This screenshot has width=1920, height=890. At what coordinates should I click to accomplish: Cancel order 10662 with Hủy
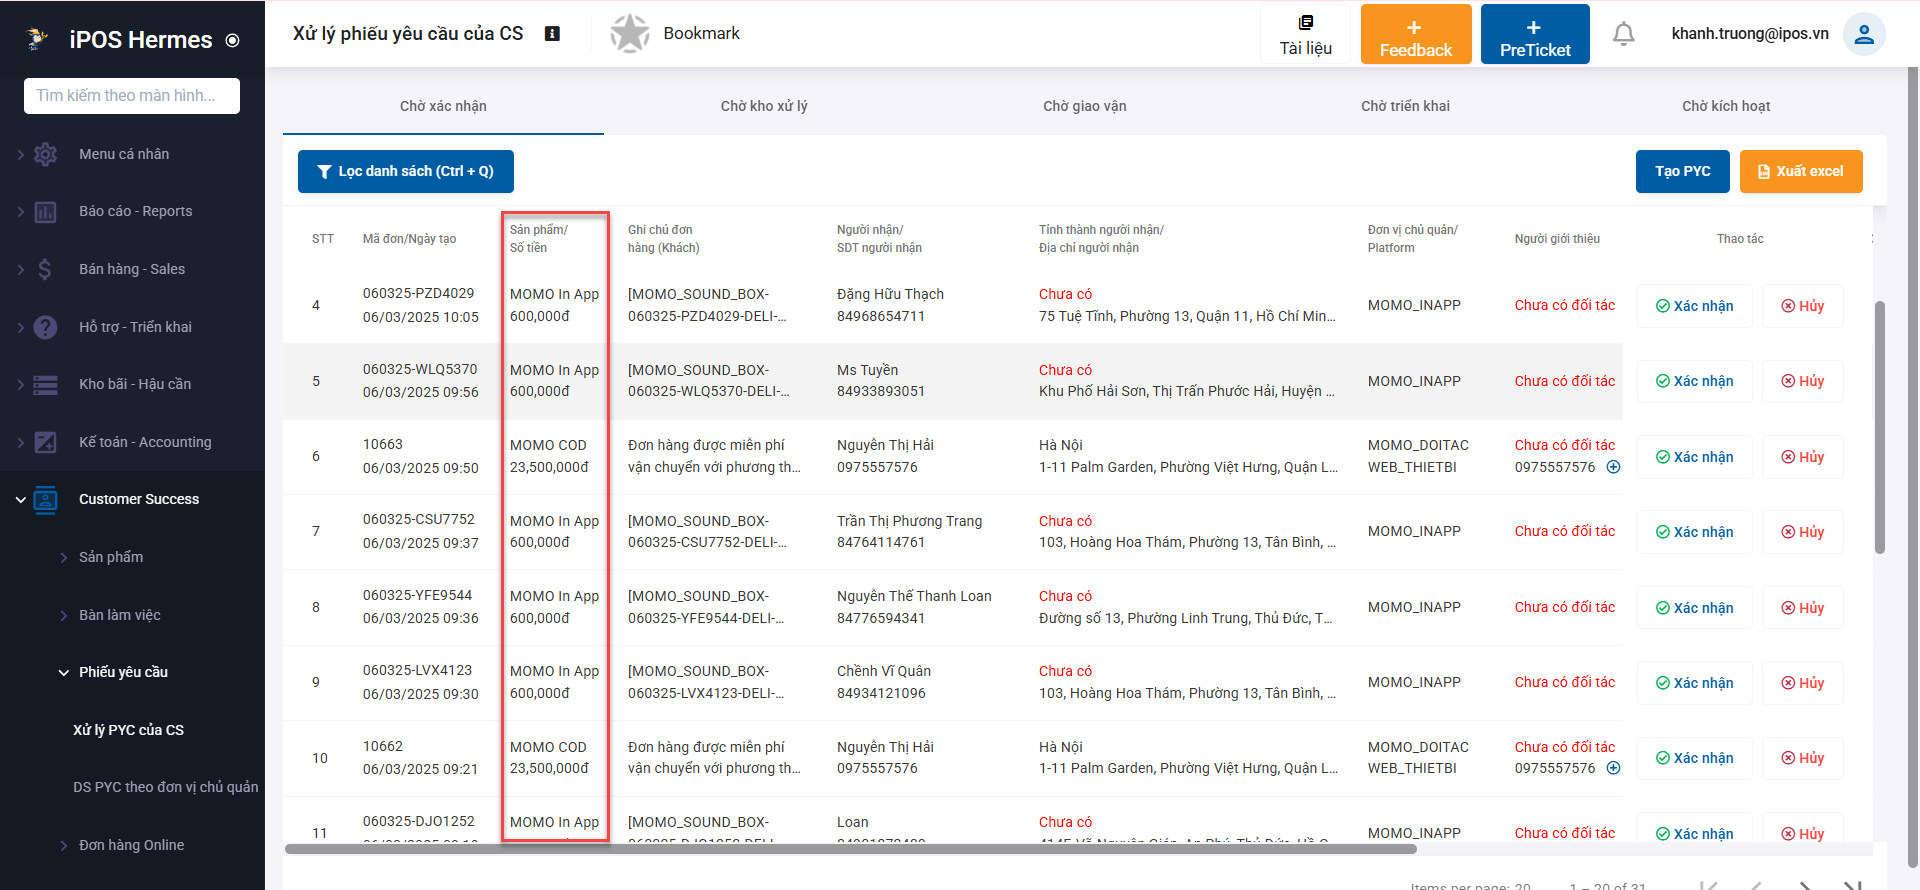coord(1802,758)
